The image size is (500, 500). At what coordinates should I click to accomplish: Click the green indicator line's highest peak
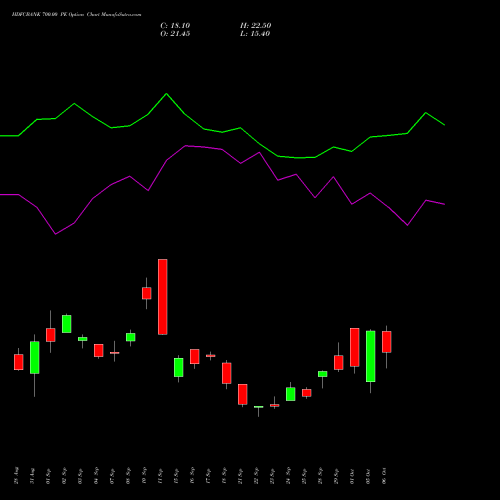167,94
